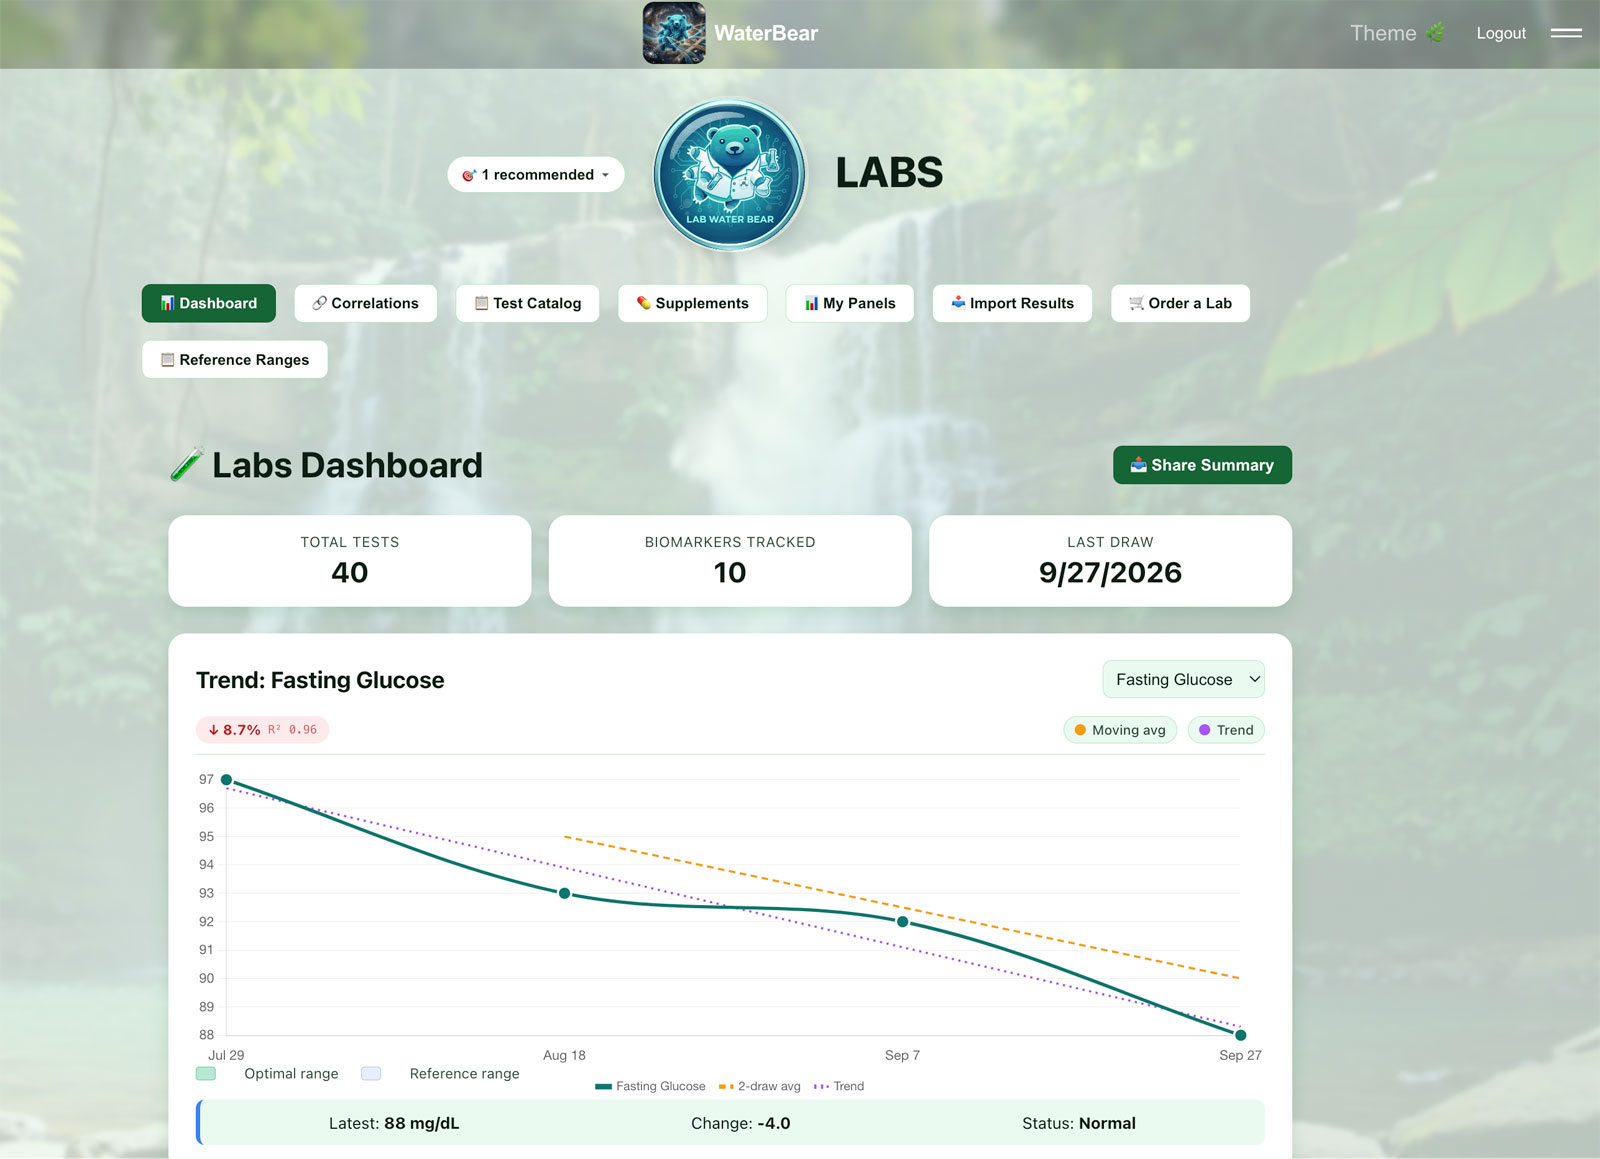Click the Share Summary button
The height and width of the screenshot is (1159, 1600).
(1202, 465)
